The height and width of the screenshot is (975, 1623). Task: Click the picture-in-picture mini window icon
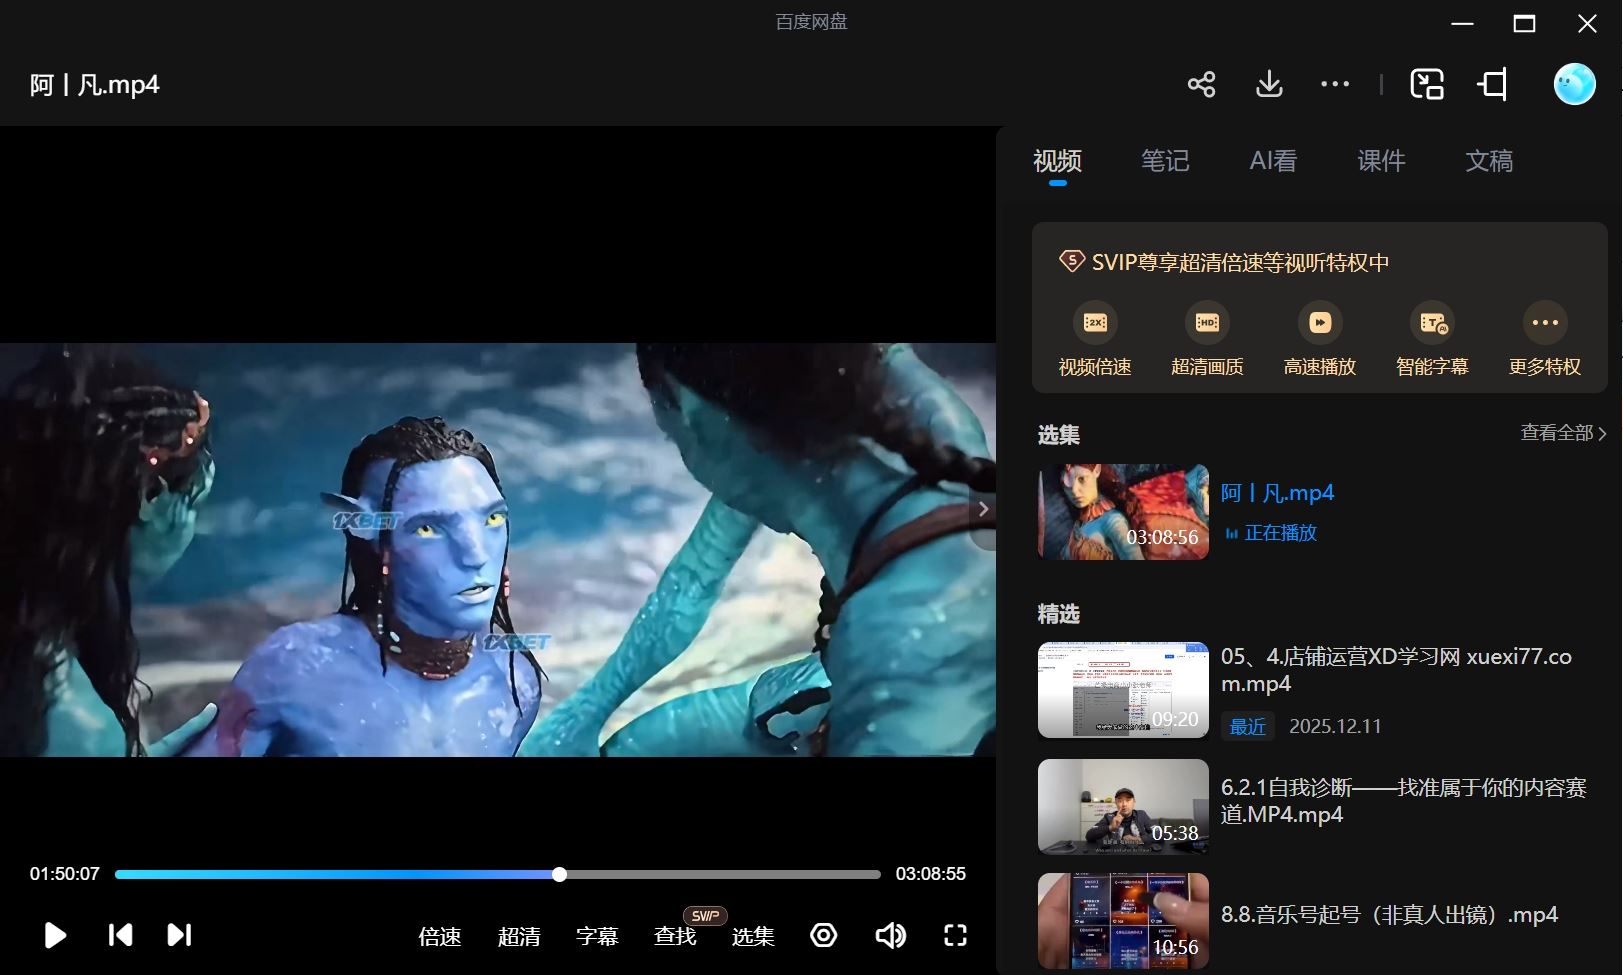pyautogui.click(x=1426, y=84)
